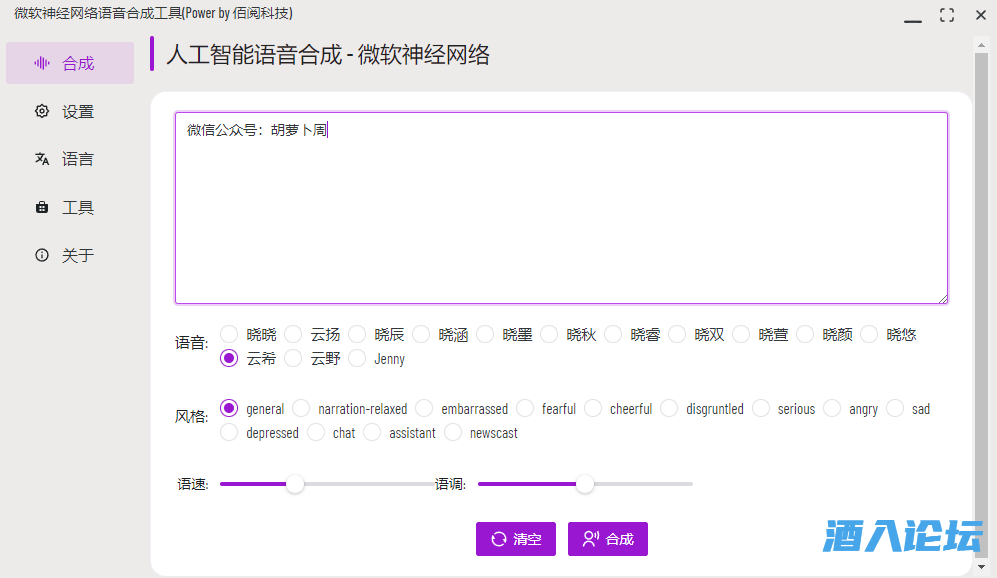Click the refresh icon on 清空 button
The height and width of the screenshot is (578, 997).
click(x=498, y=539)
